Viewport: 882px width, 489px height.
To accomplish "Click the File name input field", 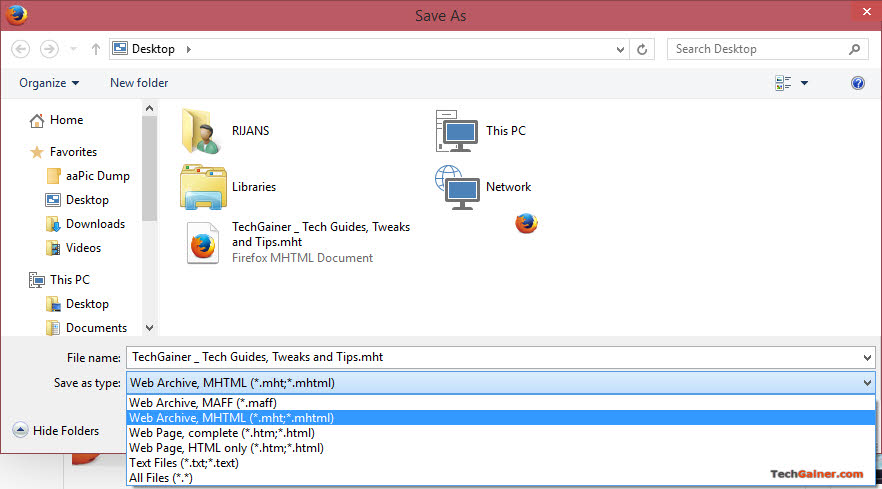I will 493,357.
